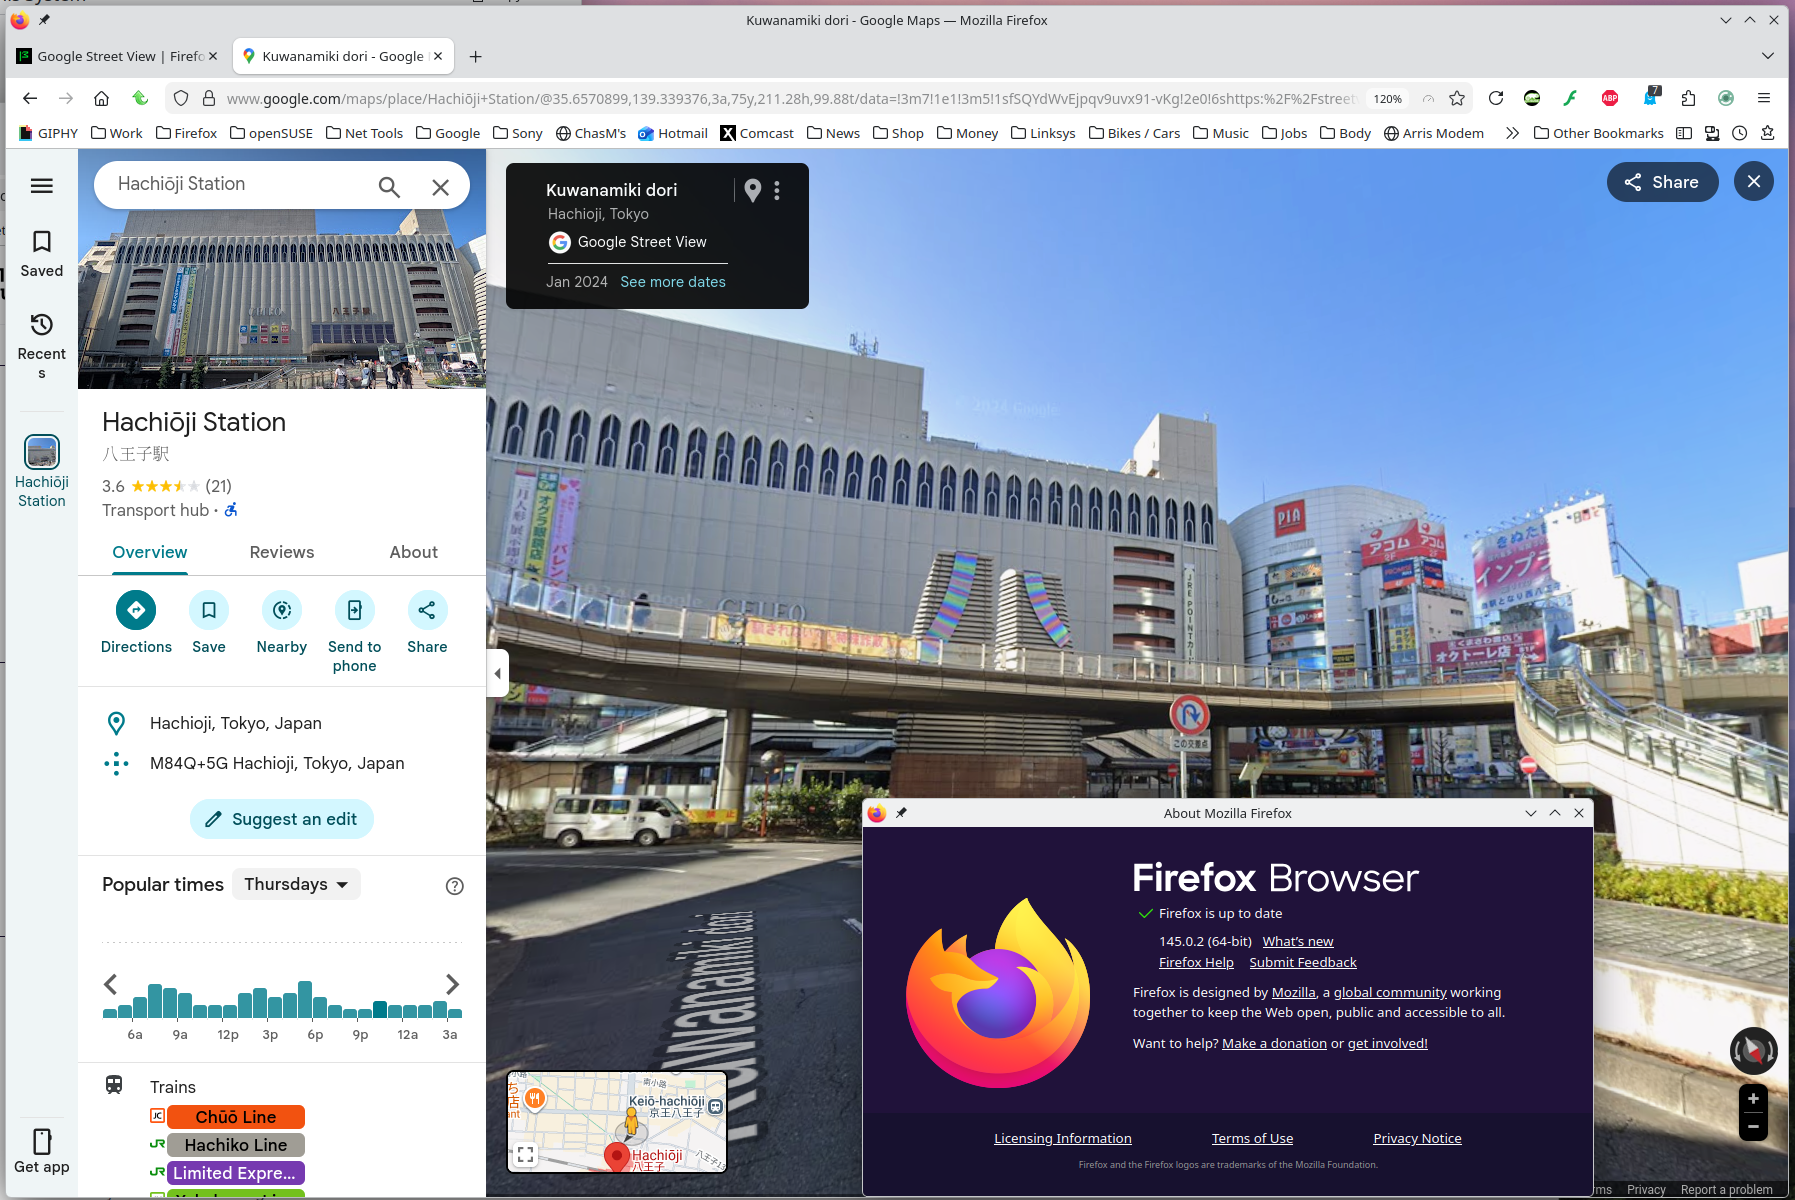1795x1200 pixels.
Task: Open the tracking protection shield panel
Action: pyautogui.click(x=181, y=98)
